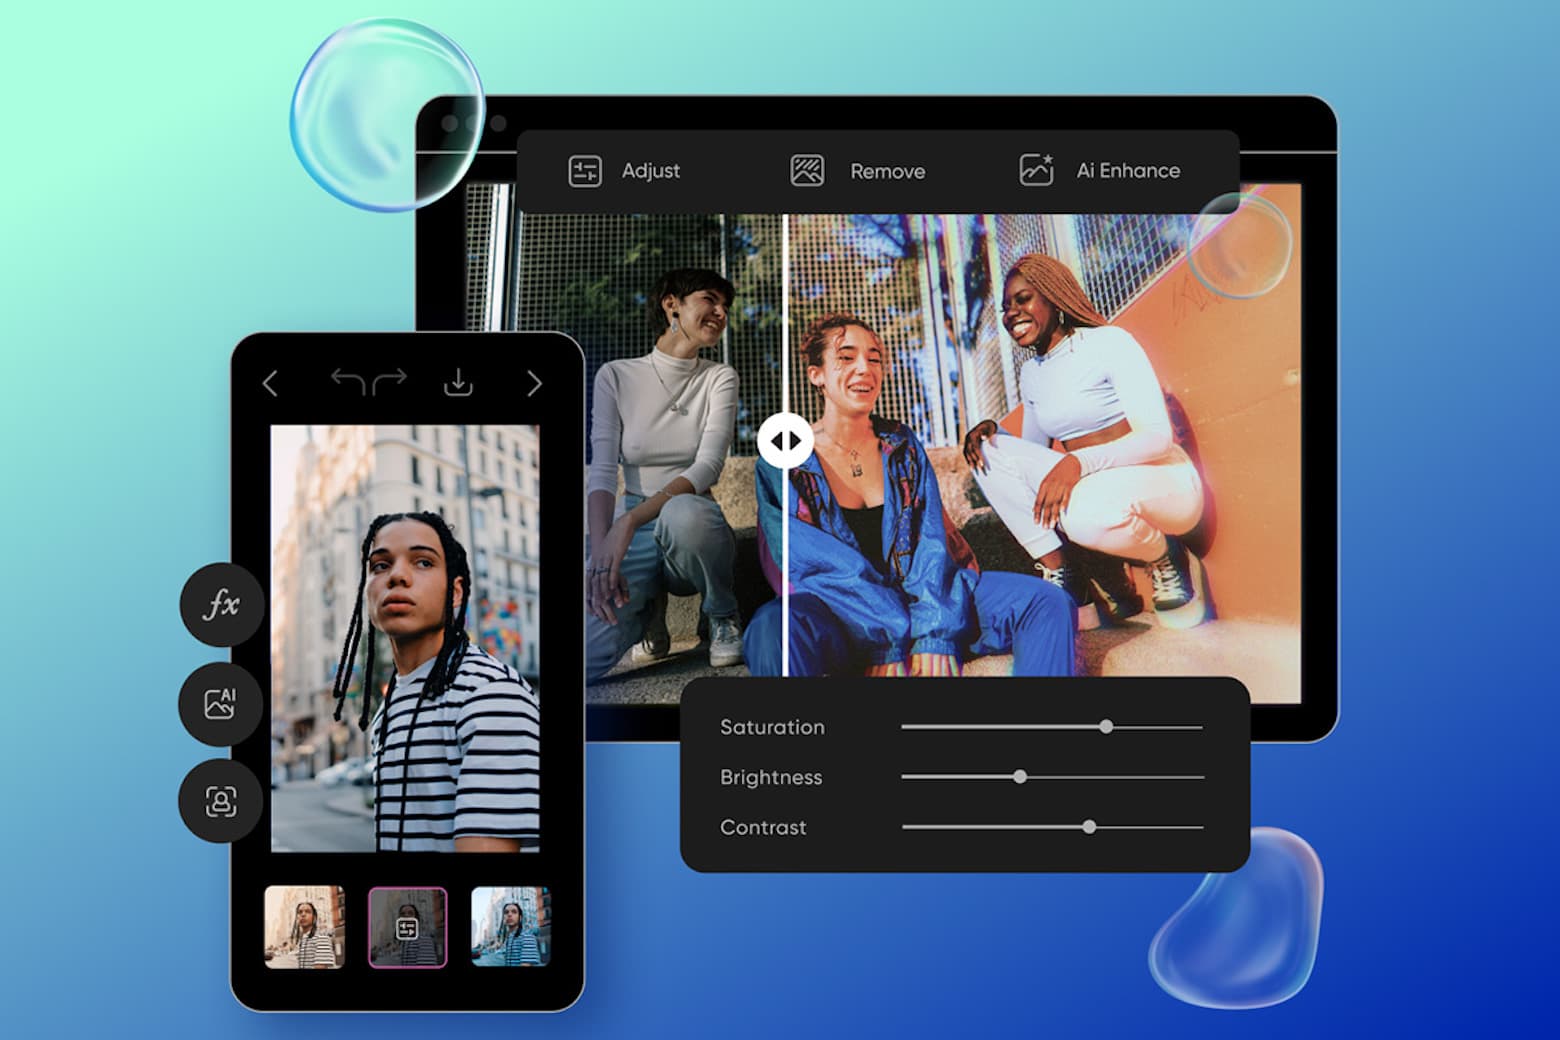Click the Saturation slider handle
Image resolution: width=1560 pixels, height=1040 pixels.
click(x=1107, y=726)
